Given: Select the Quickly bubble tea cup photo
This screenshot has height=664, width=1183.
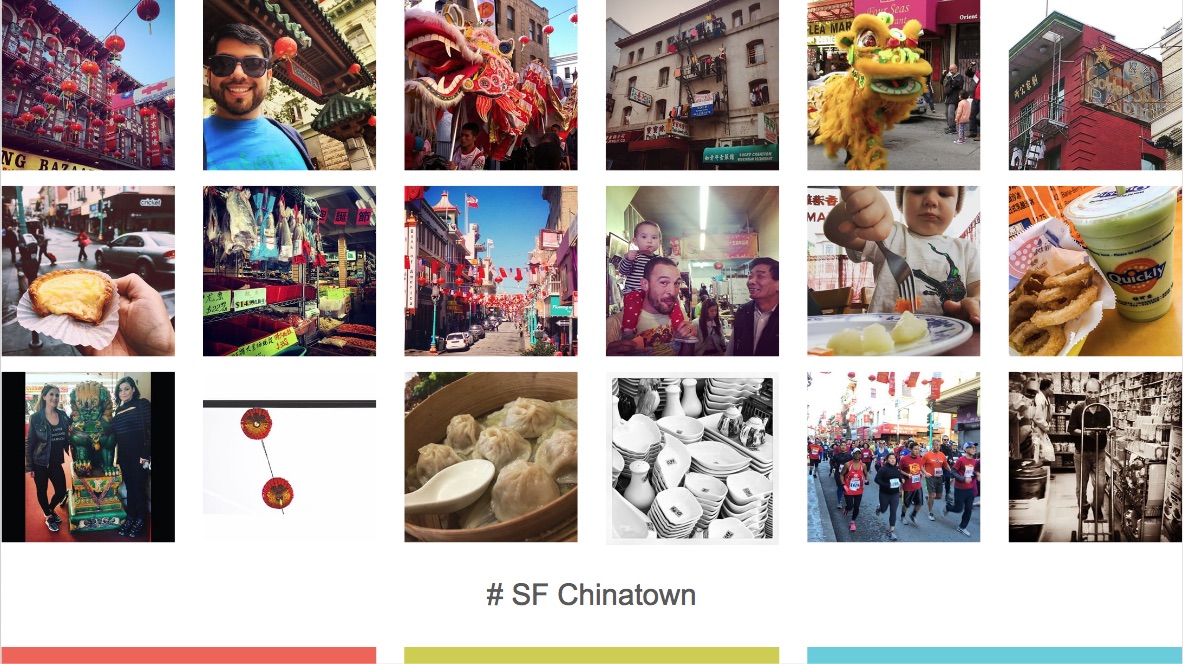Looking at the screenshot, I should tap(1095, 271).
